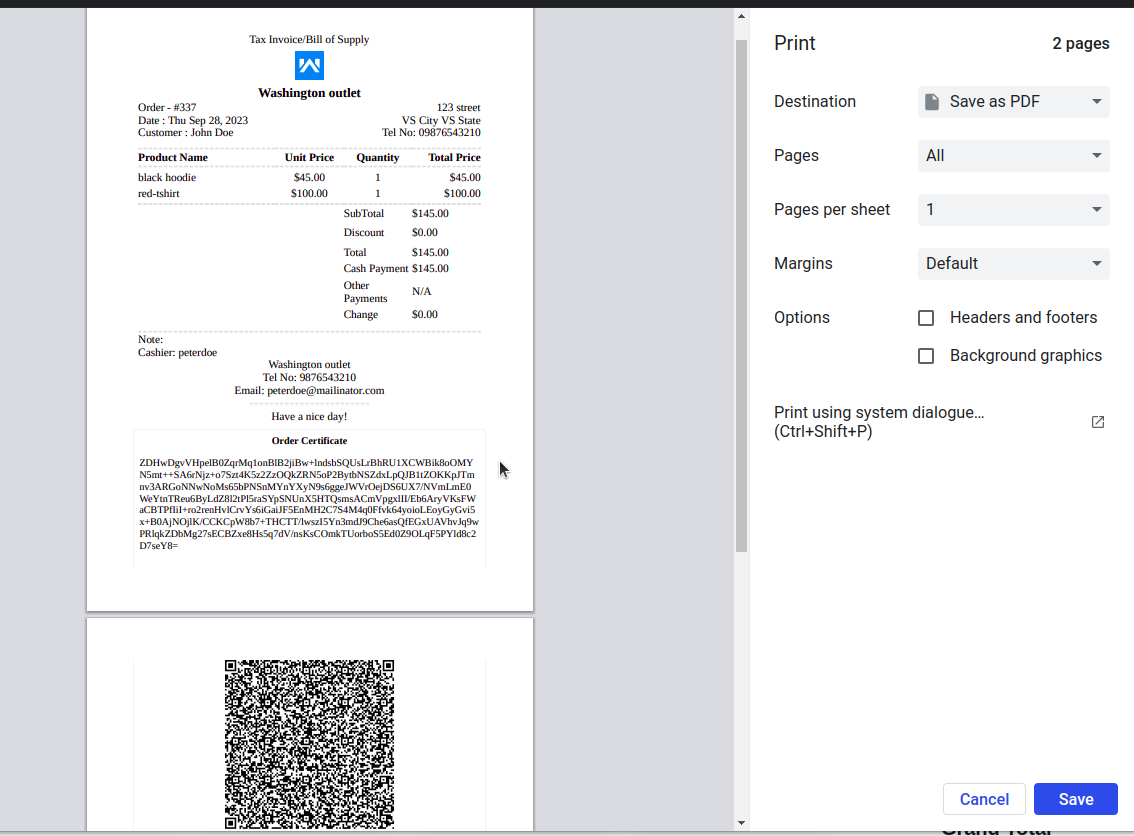This screenshot has width=1134, height=836.
Task: Click the PDF file icon in Destination selector
Action: 932,101
